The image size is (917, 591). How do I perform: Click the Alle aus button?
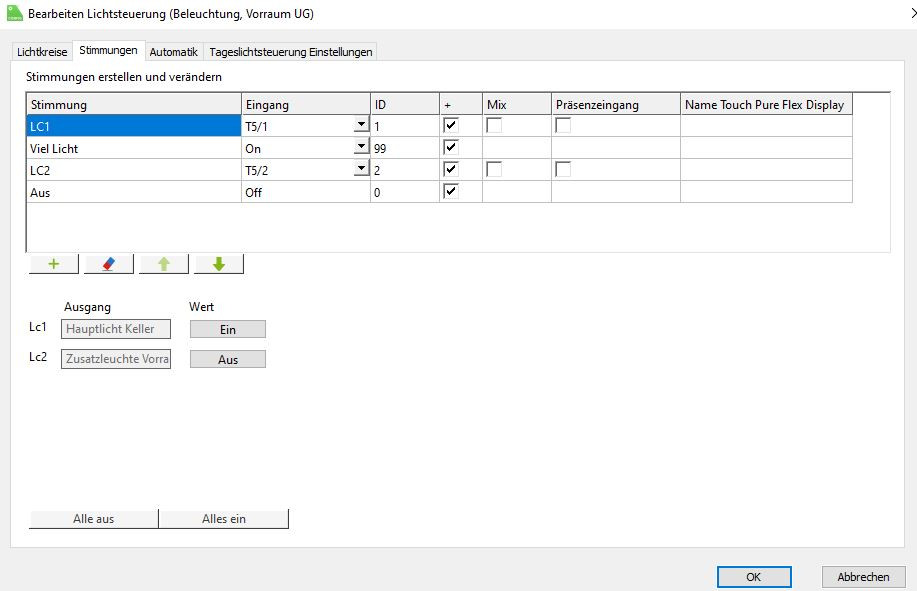pyautogui.click(x=94, y=519)
